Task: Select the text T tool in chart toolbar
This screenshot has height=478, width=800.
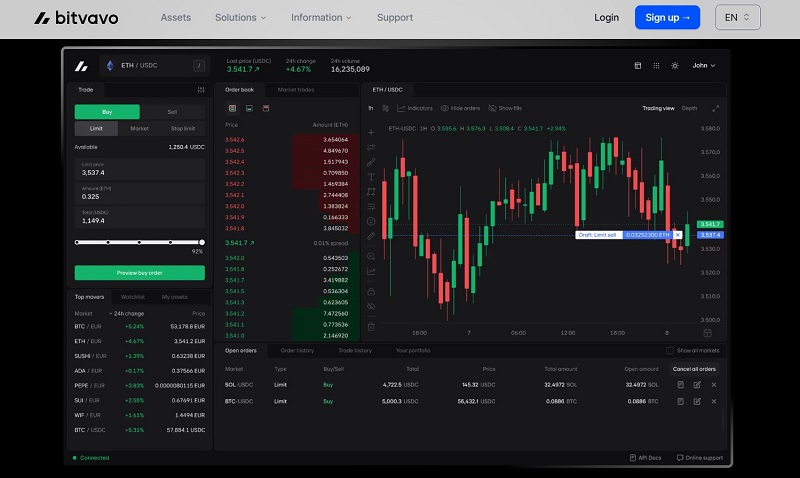Action: pyautogui.click(x=371, y=177)
